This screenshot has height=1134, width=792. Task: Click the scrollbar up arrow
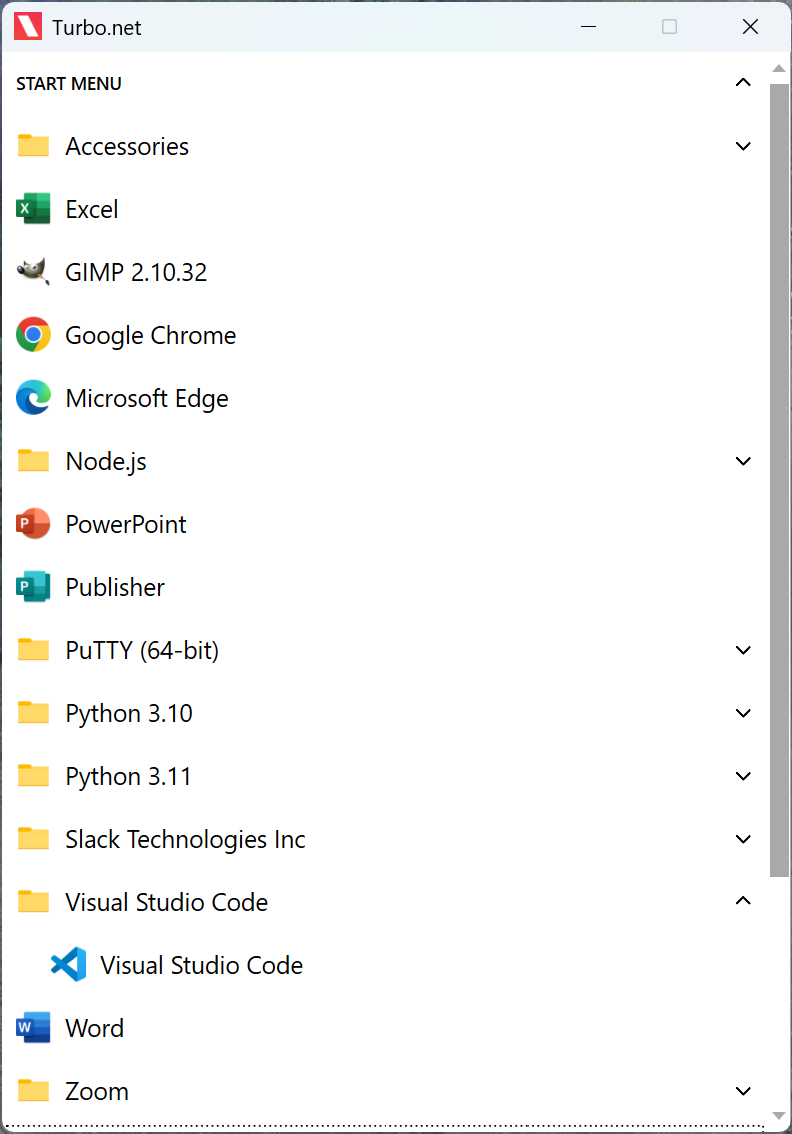tap(778, 69)
